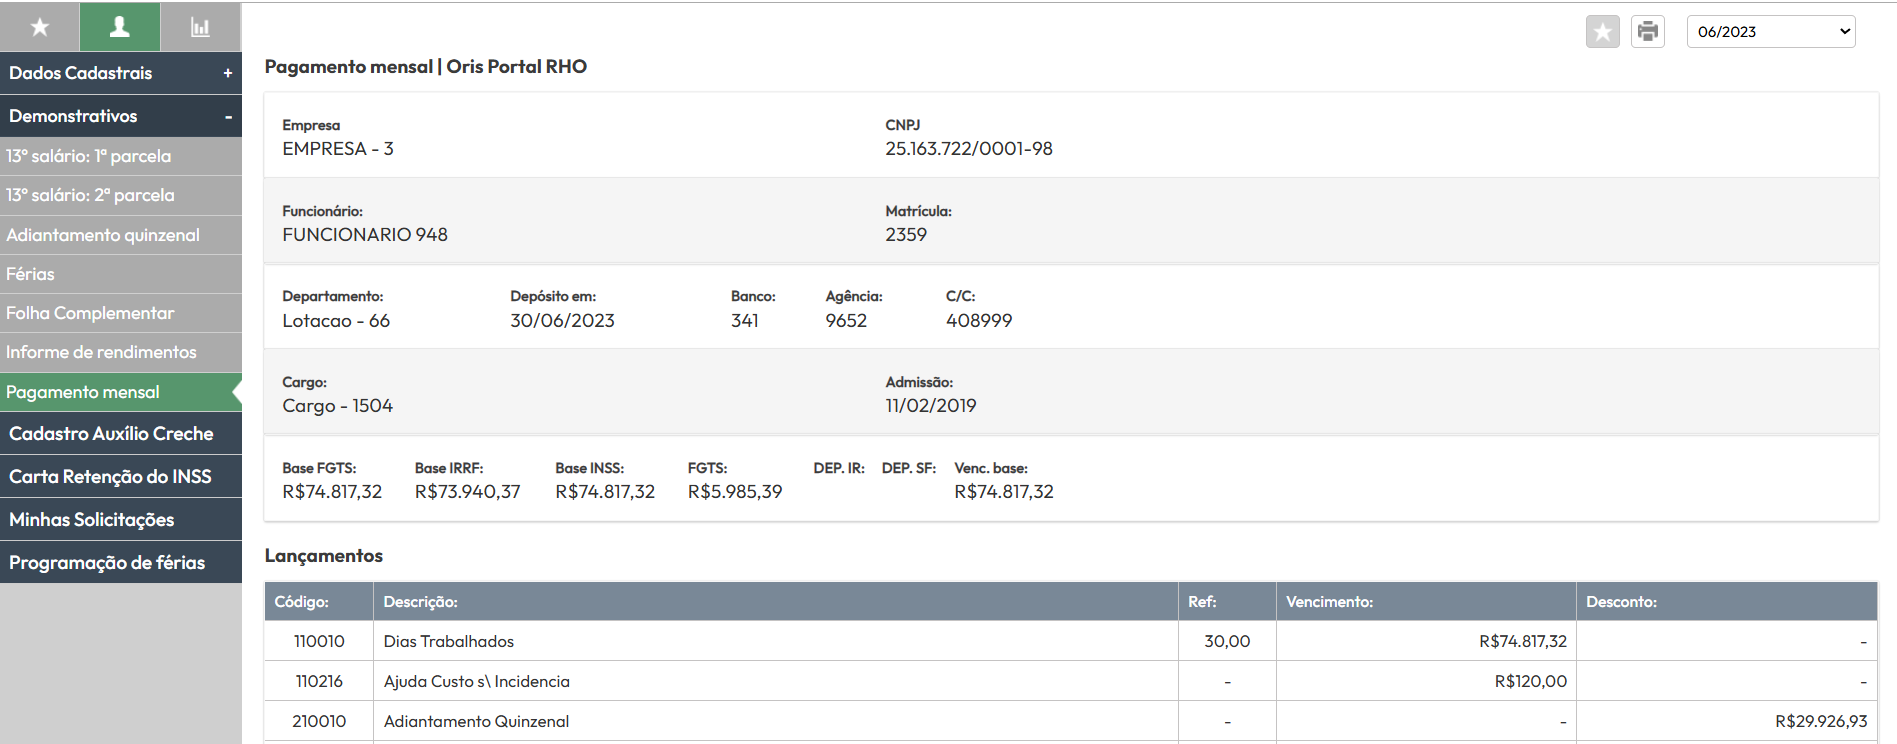Click the admission date 11/02/2019

click(x=931, y=406)
